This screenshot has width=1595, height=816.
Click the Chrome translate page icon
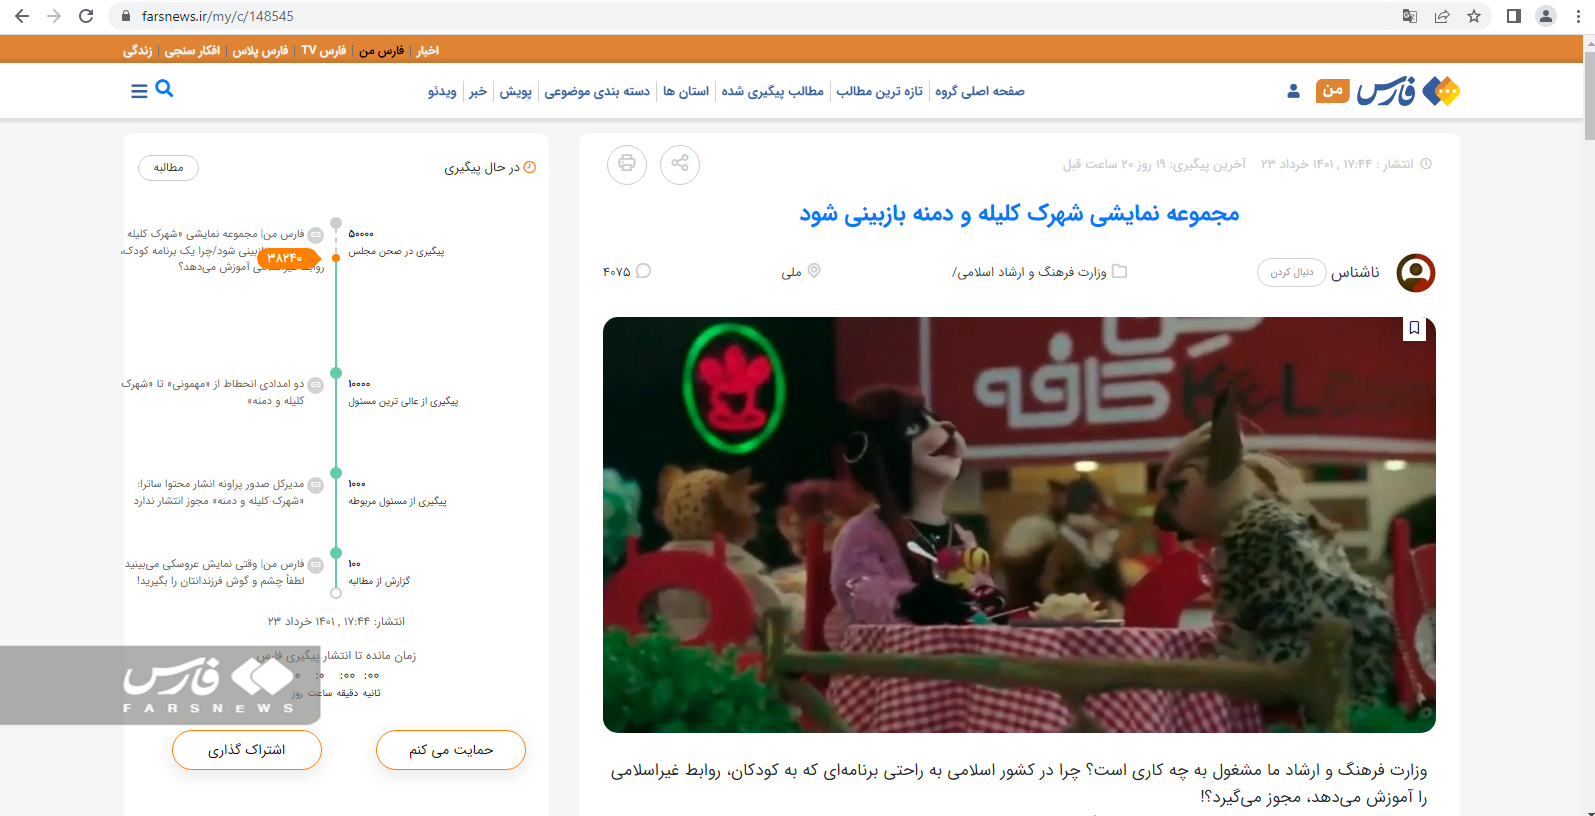(x=1410, y=16)
